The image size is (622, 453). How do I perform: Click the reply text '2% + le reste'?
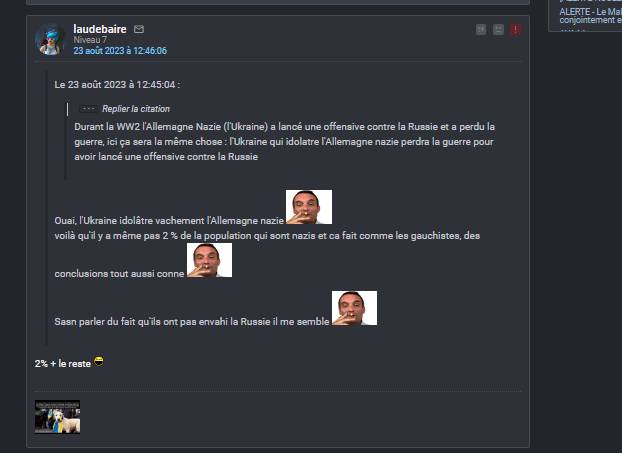pyautogui.click(x=63, y=363)
